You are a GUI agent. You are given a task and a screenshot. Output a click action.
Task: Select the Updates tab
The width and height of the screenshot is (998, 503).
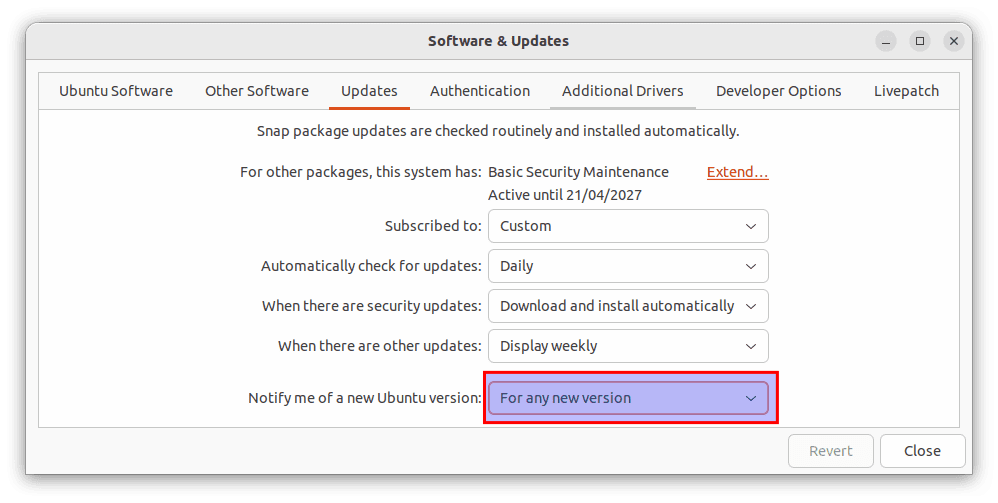click(369, 91)
